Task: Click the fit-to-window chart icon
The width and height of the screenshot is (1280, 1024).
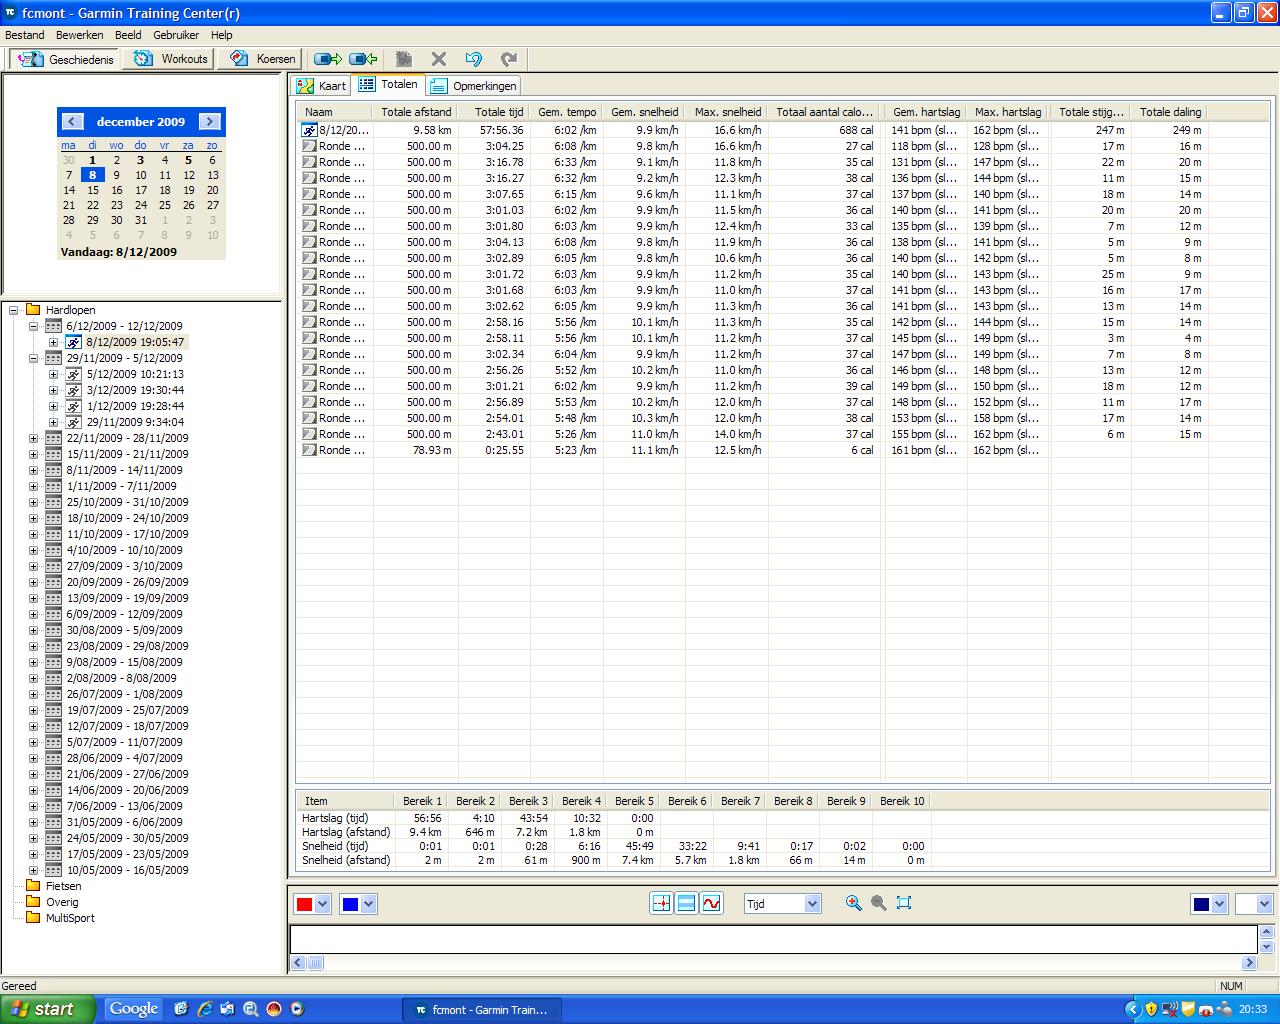Action: 904,903
